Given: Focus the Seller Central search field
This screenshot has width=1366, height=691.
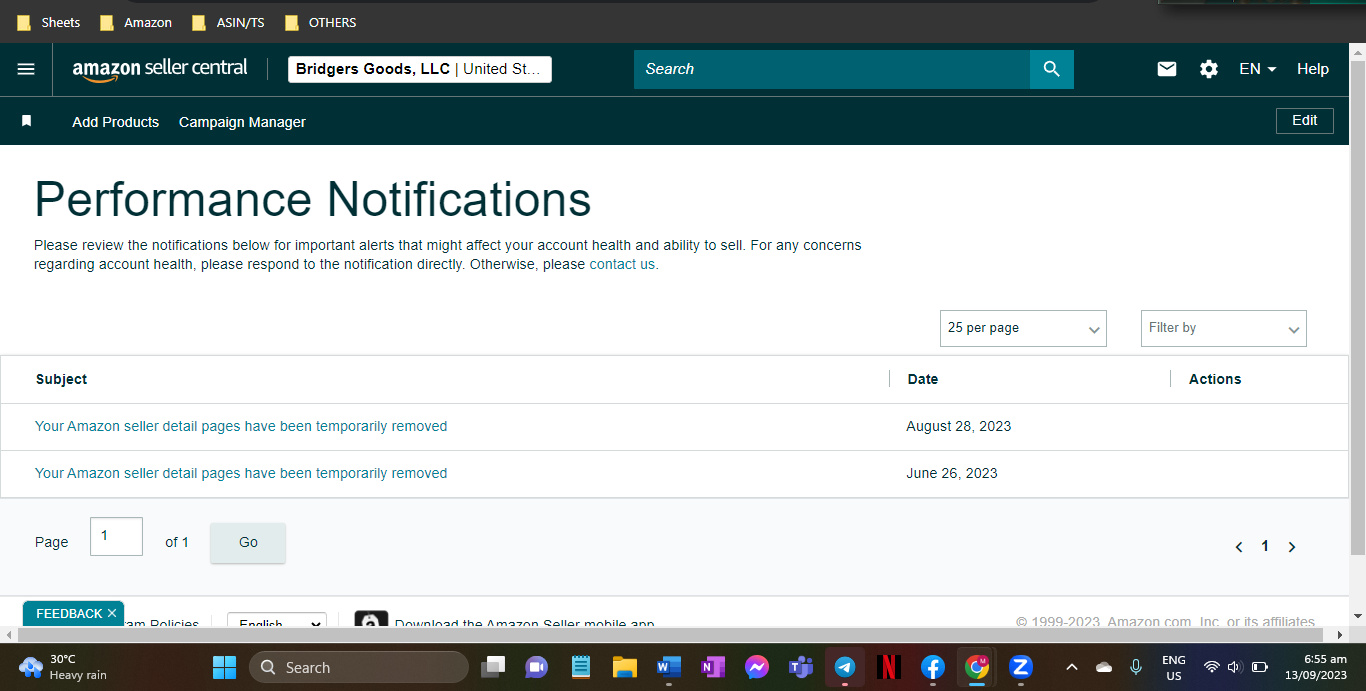Looking at the screenshot, I should coord(832,69).
